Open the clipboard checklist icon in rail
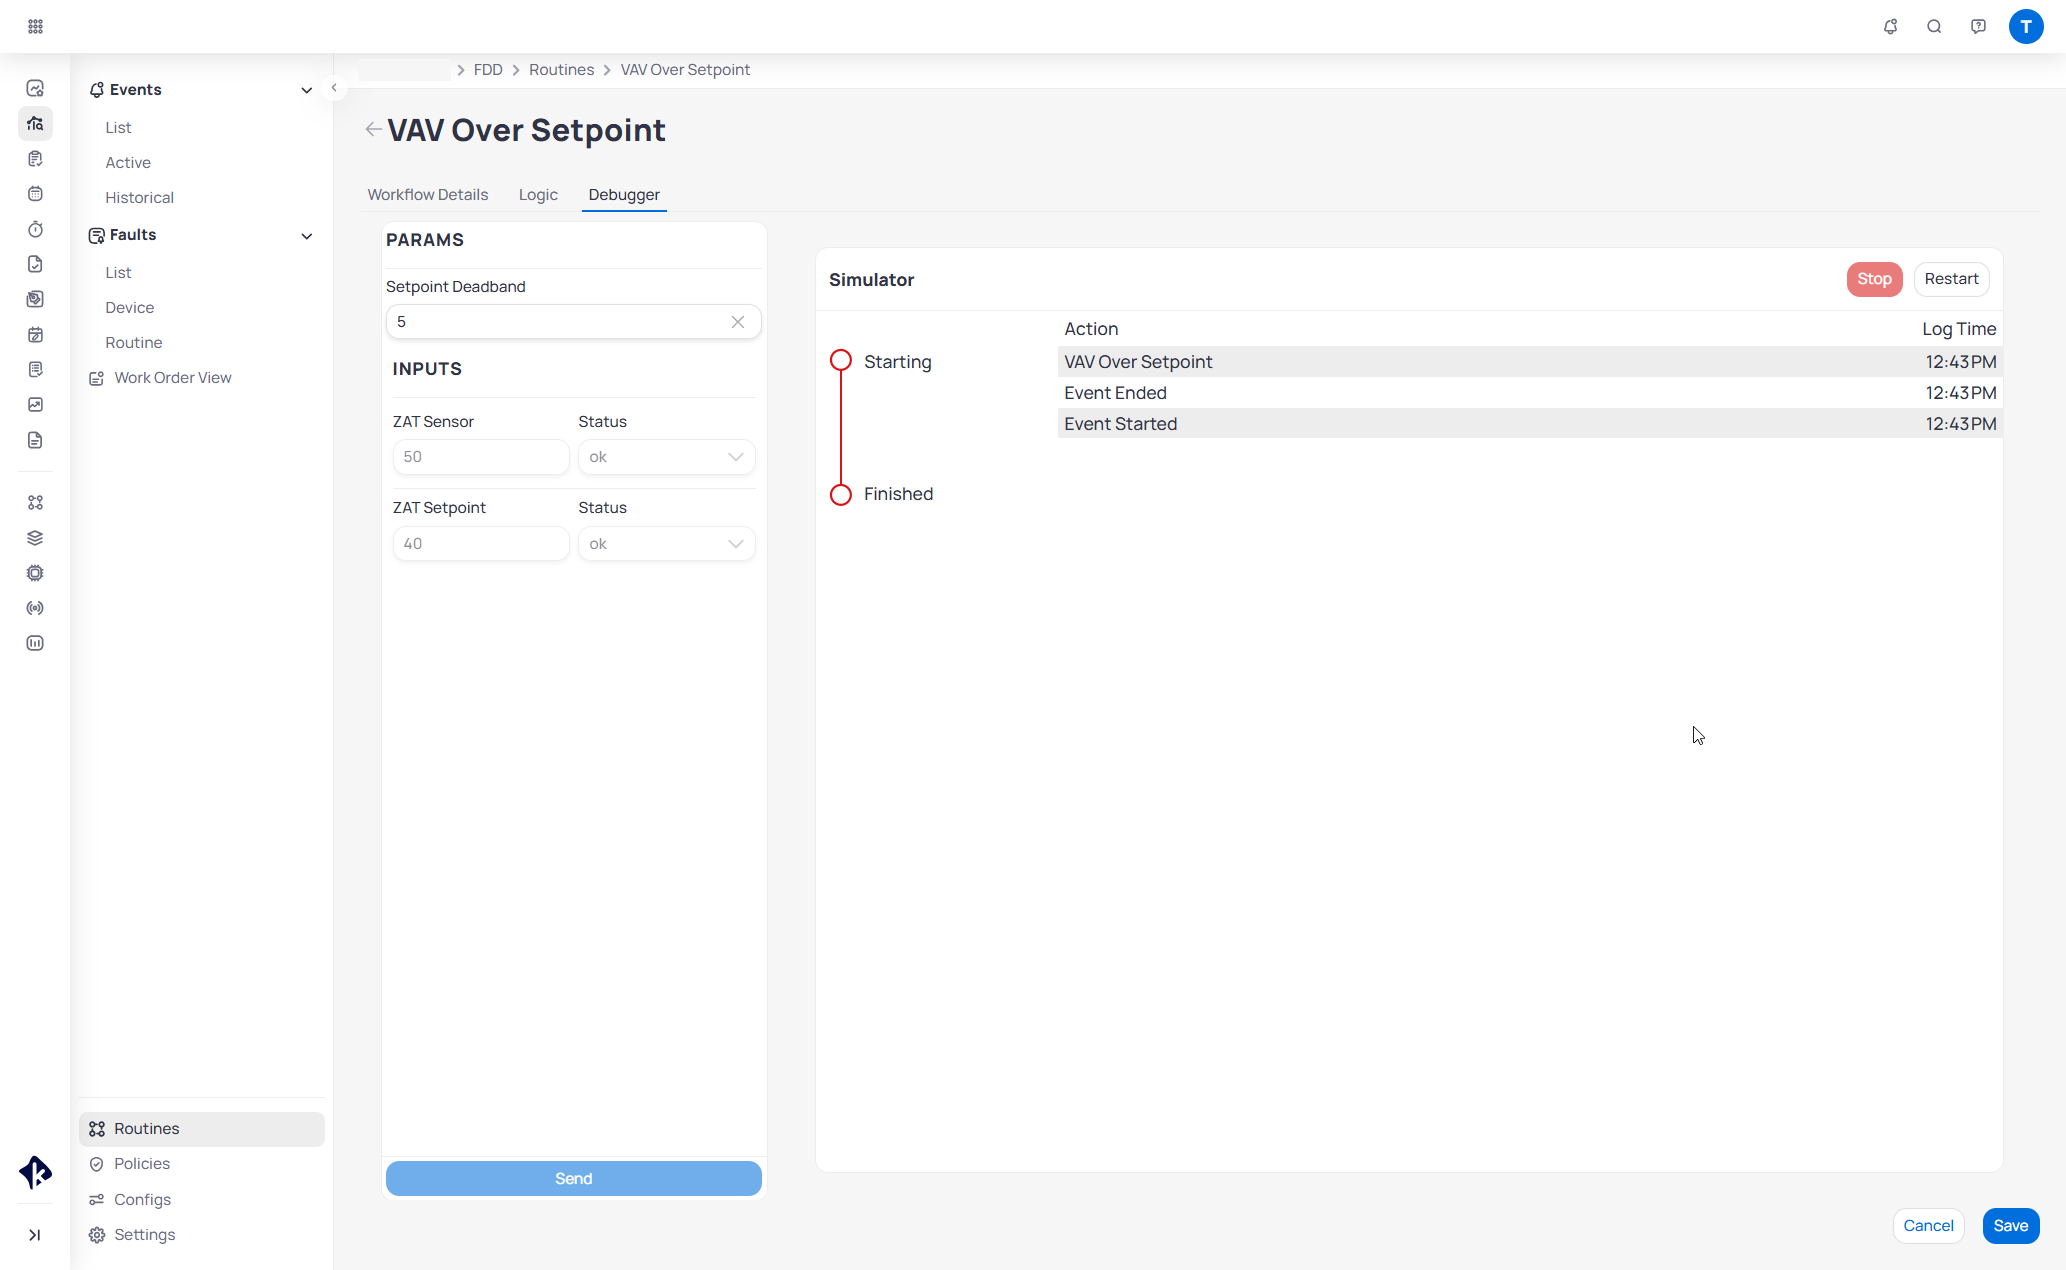 pos(35,158)
